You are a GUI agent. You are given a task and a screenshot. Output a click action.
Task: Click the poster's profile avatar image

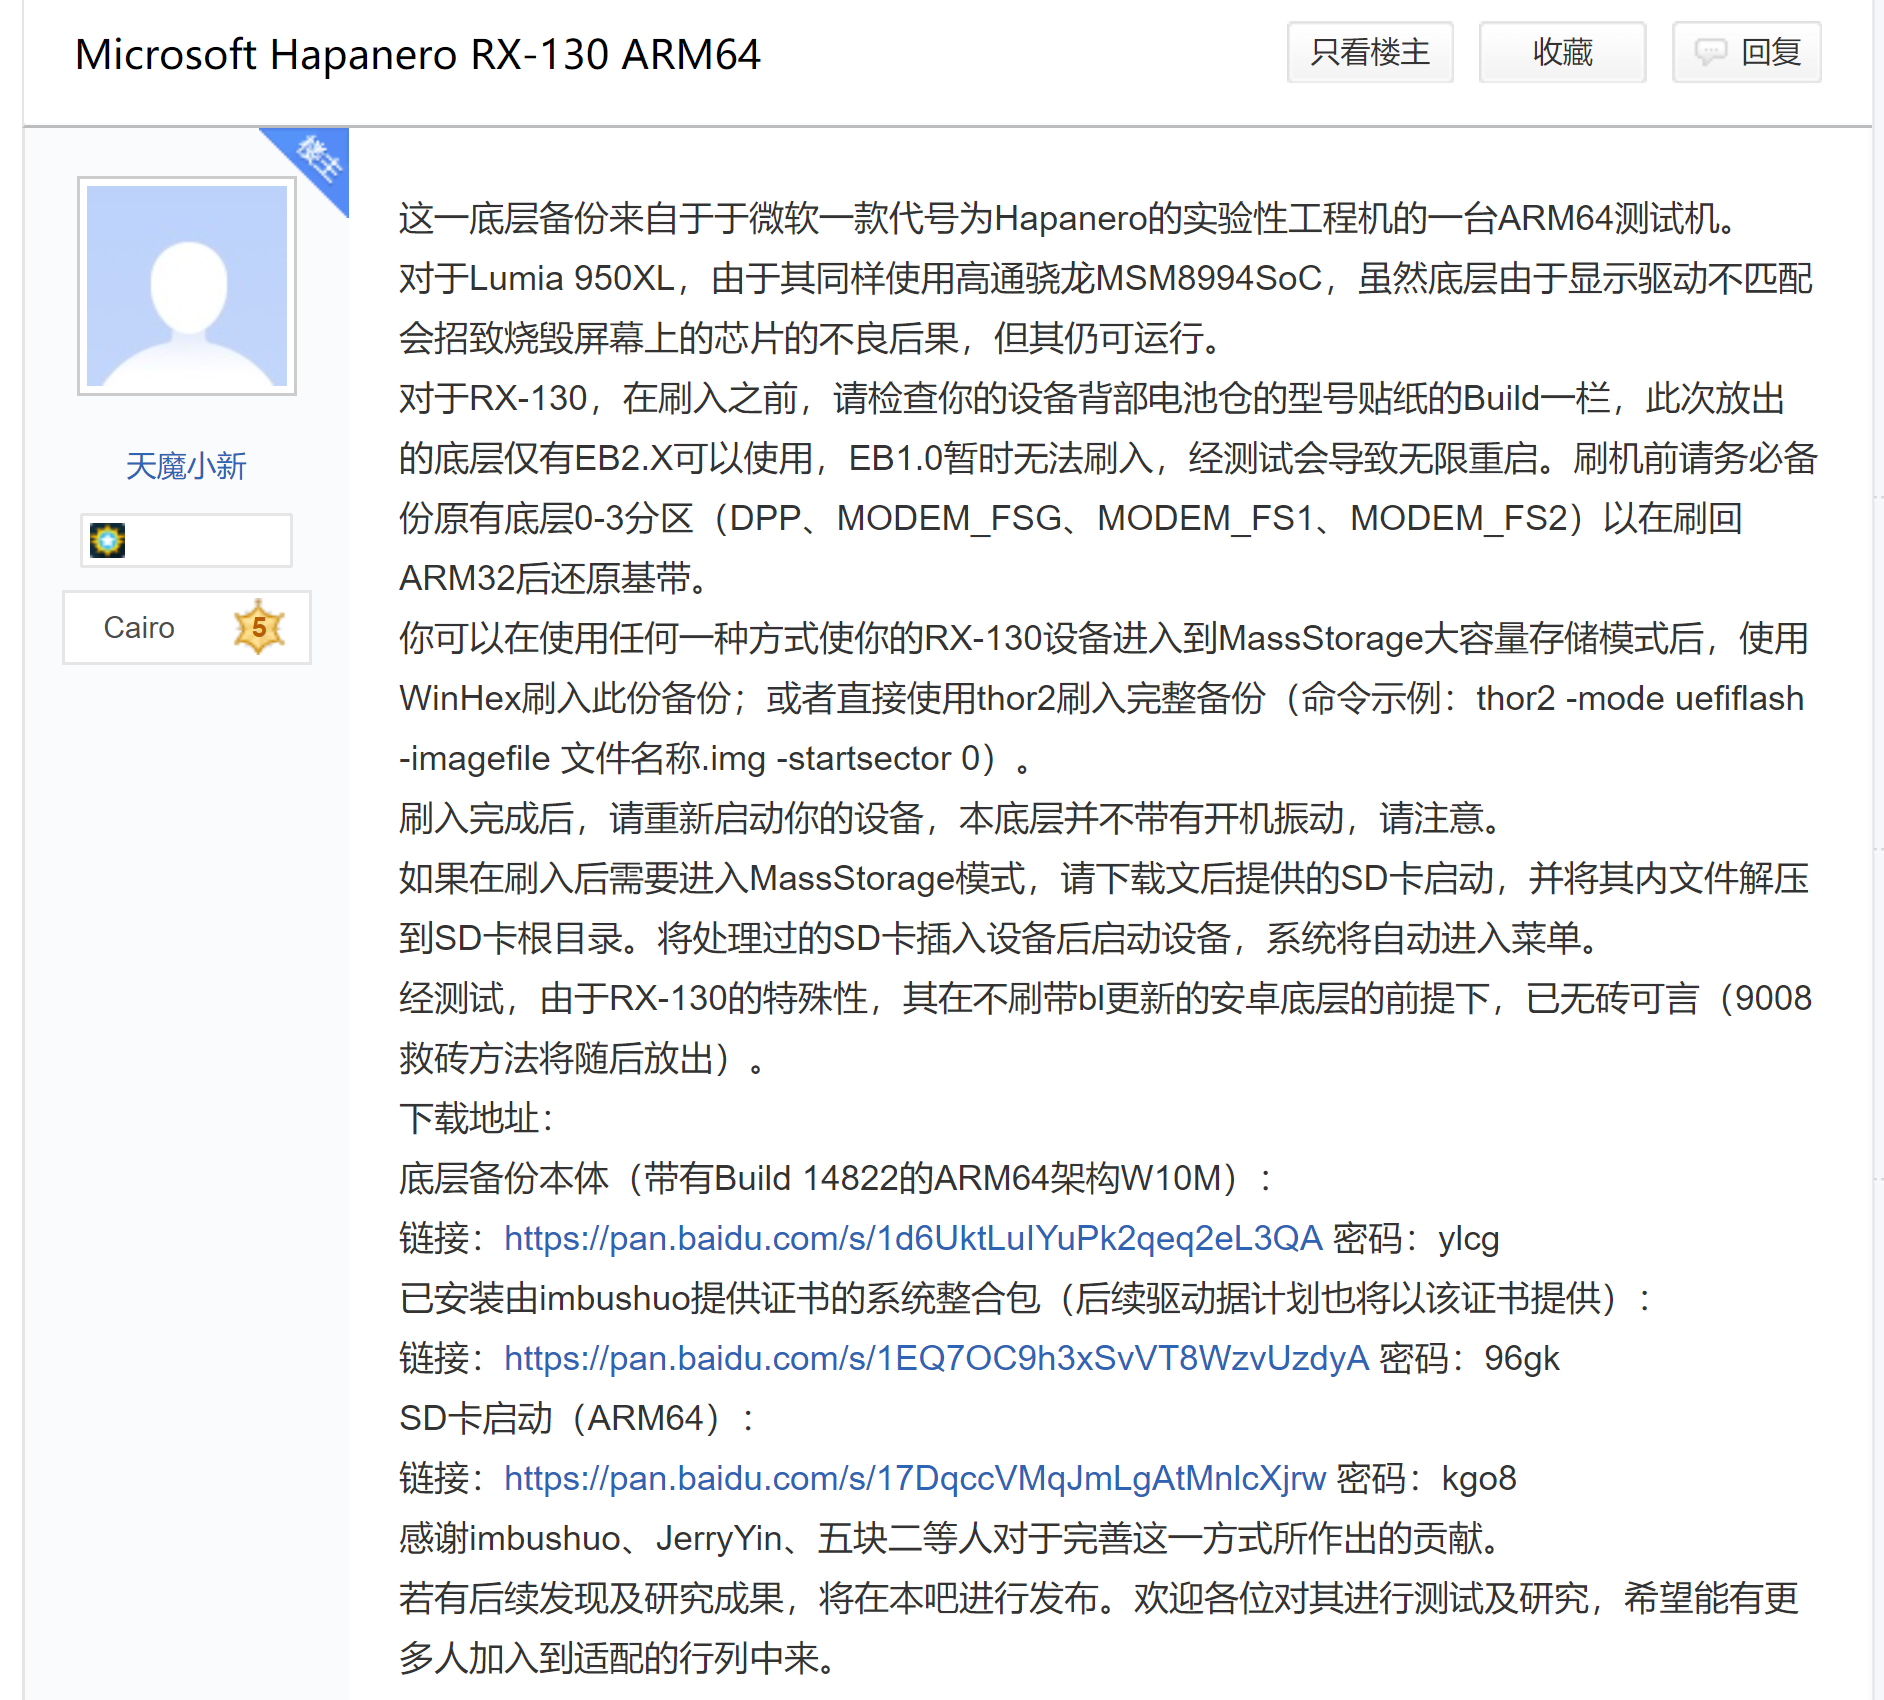(x=186, y=287)
